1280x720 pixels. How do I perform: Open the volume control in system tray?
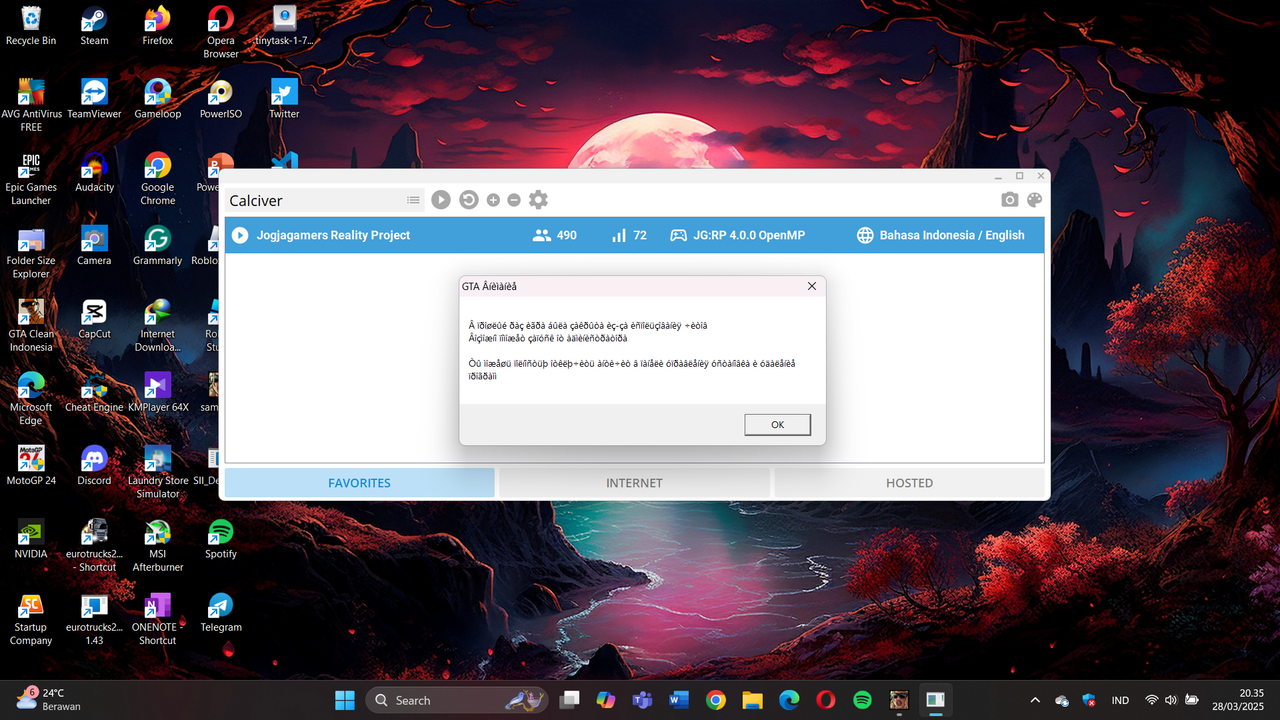click(x=1171, y=700)
